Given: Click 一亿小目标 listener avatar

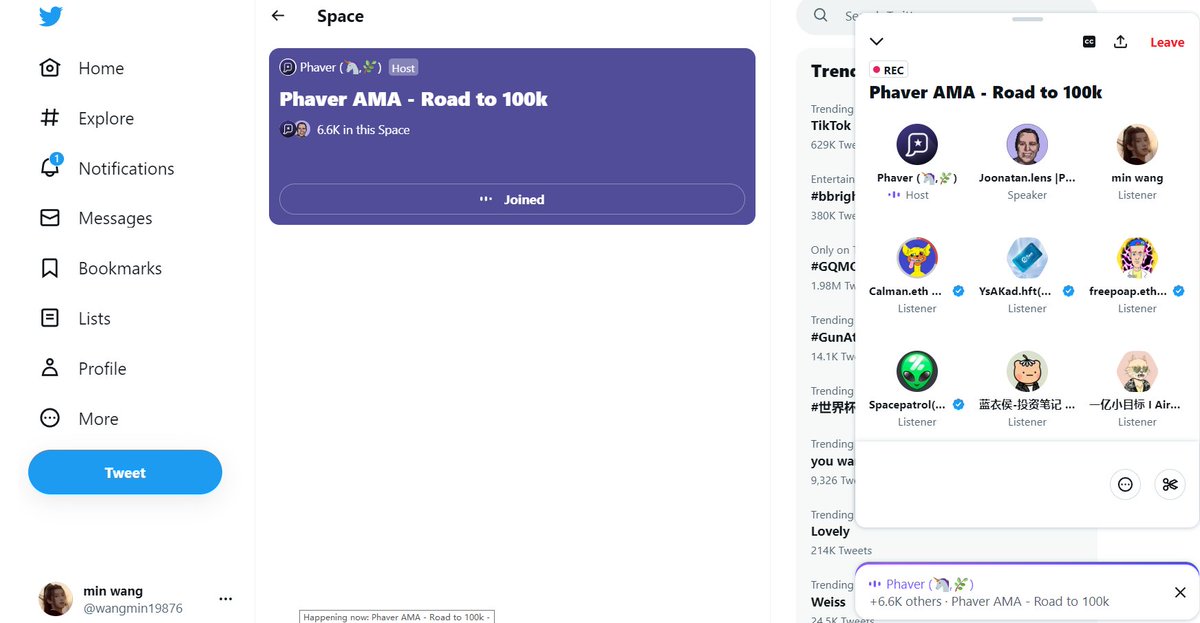Looking at the screenshot, I should coord(1137,371).
